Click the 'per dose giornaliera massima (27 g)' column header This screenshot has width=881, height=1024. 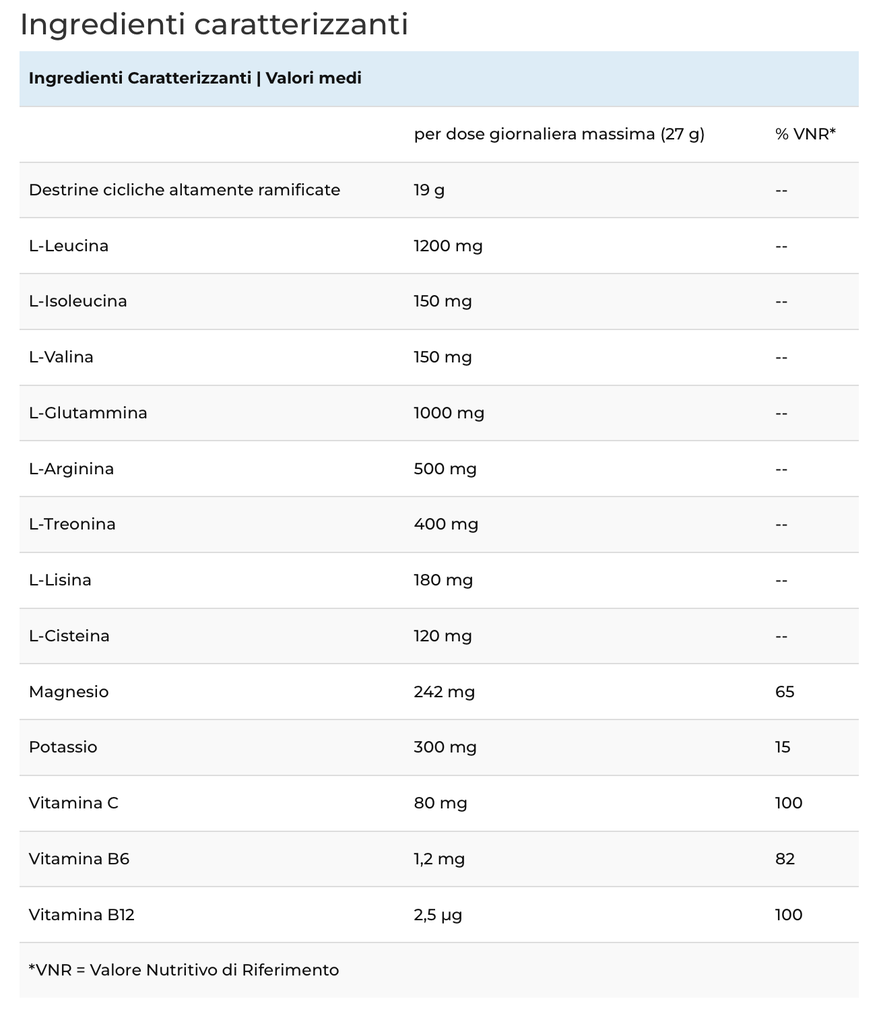pyautogui.click(x=559, y=135)
